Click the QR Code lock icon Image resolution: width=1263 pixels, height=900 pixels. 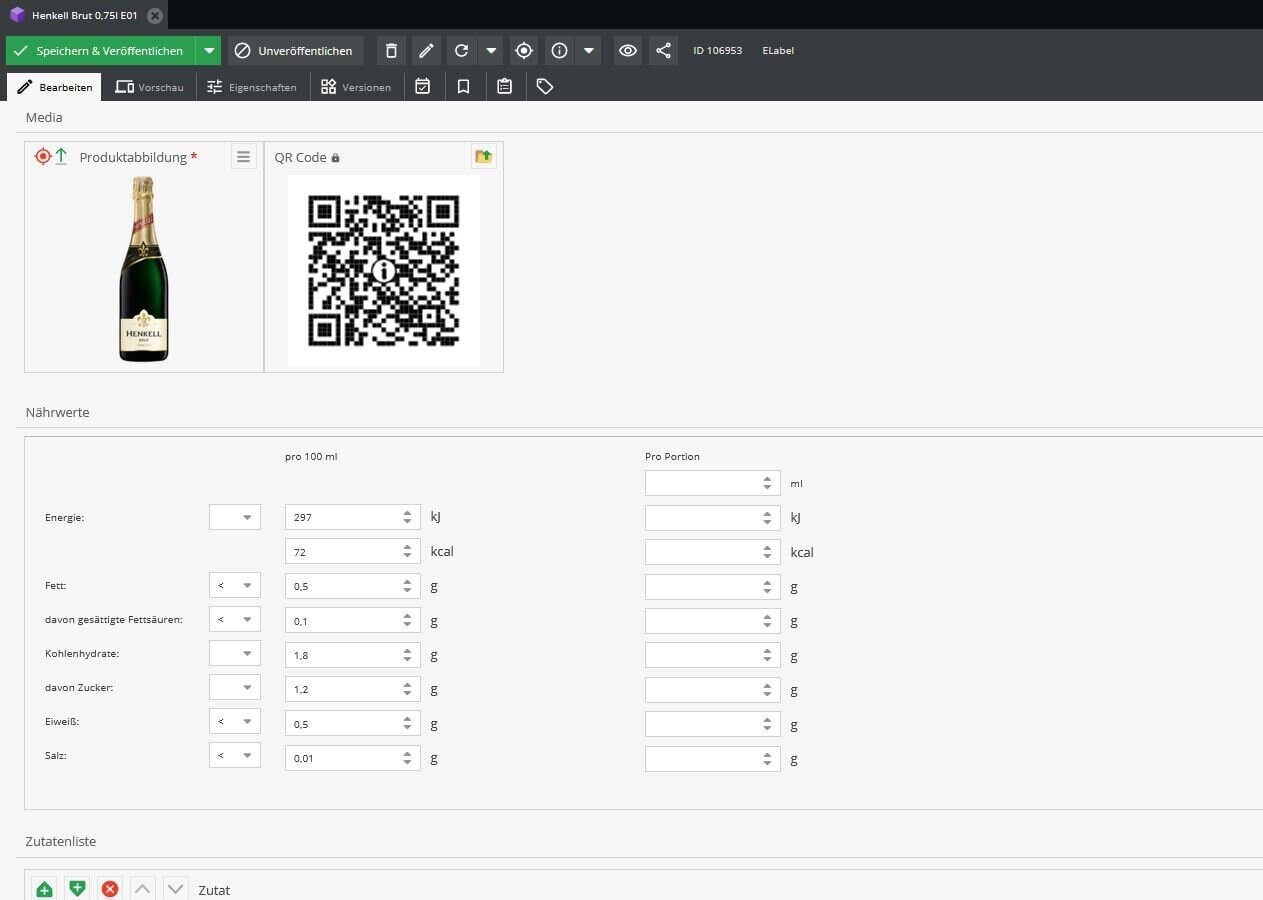336,158
